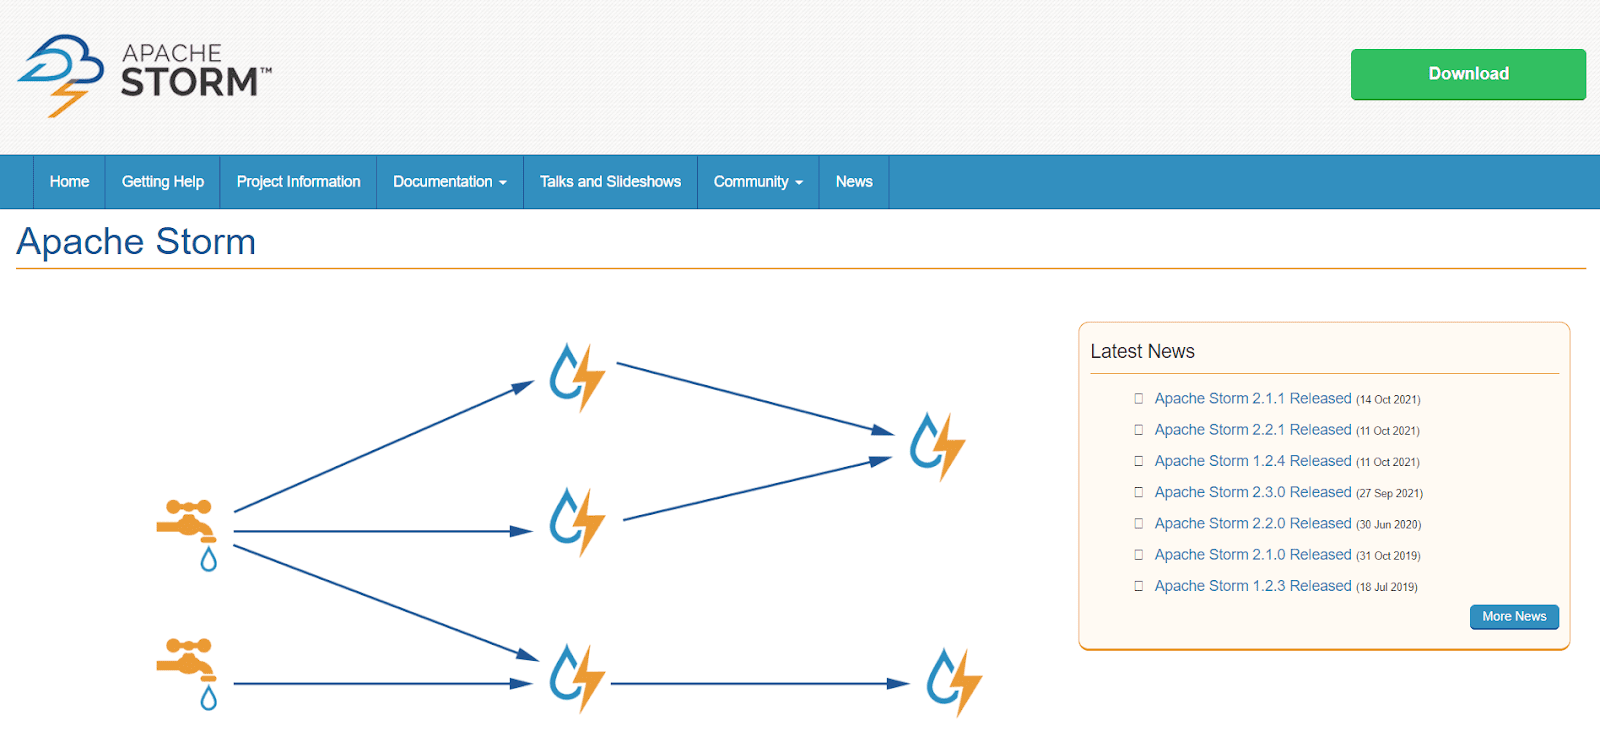1600x748 pixels.
Task: Click the bullet icon beside Storm 2.1.1
Action: [1138, 398]
